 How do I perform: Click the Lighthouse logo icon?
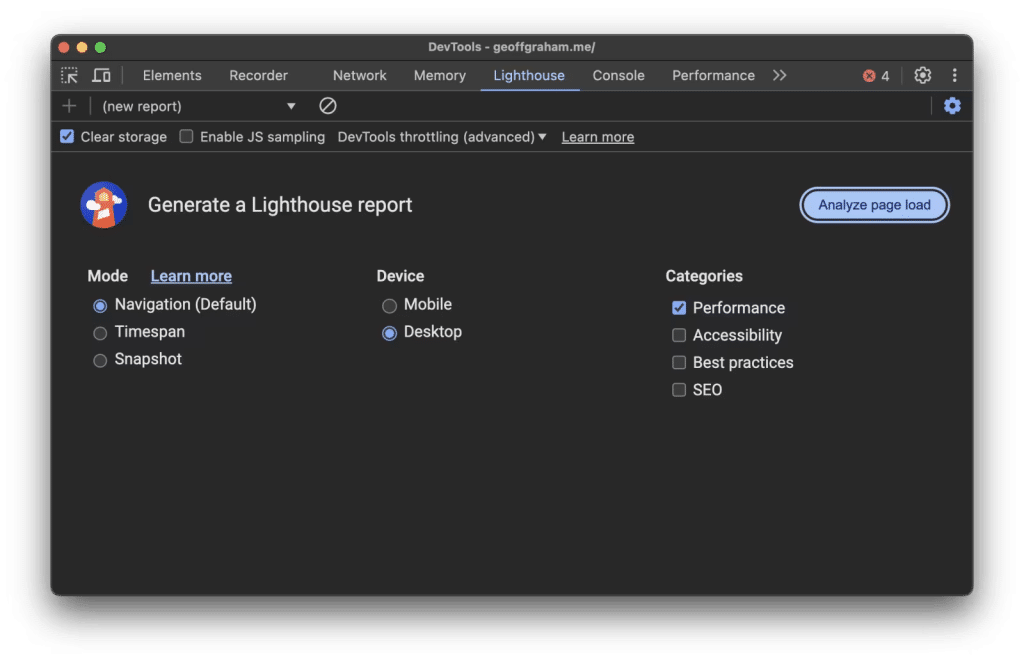tap(104, 205)
